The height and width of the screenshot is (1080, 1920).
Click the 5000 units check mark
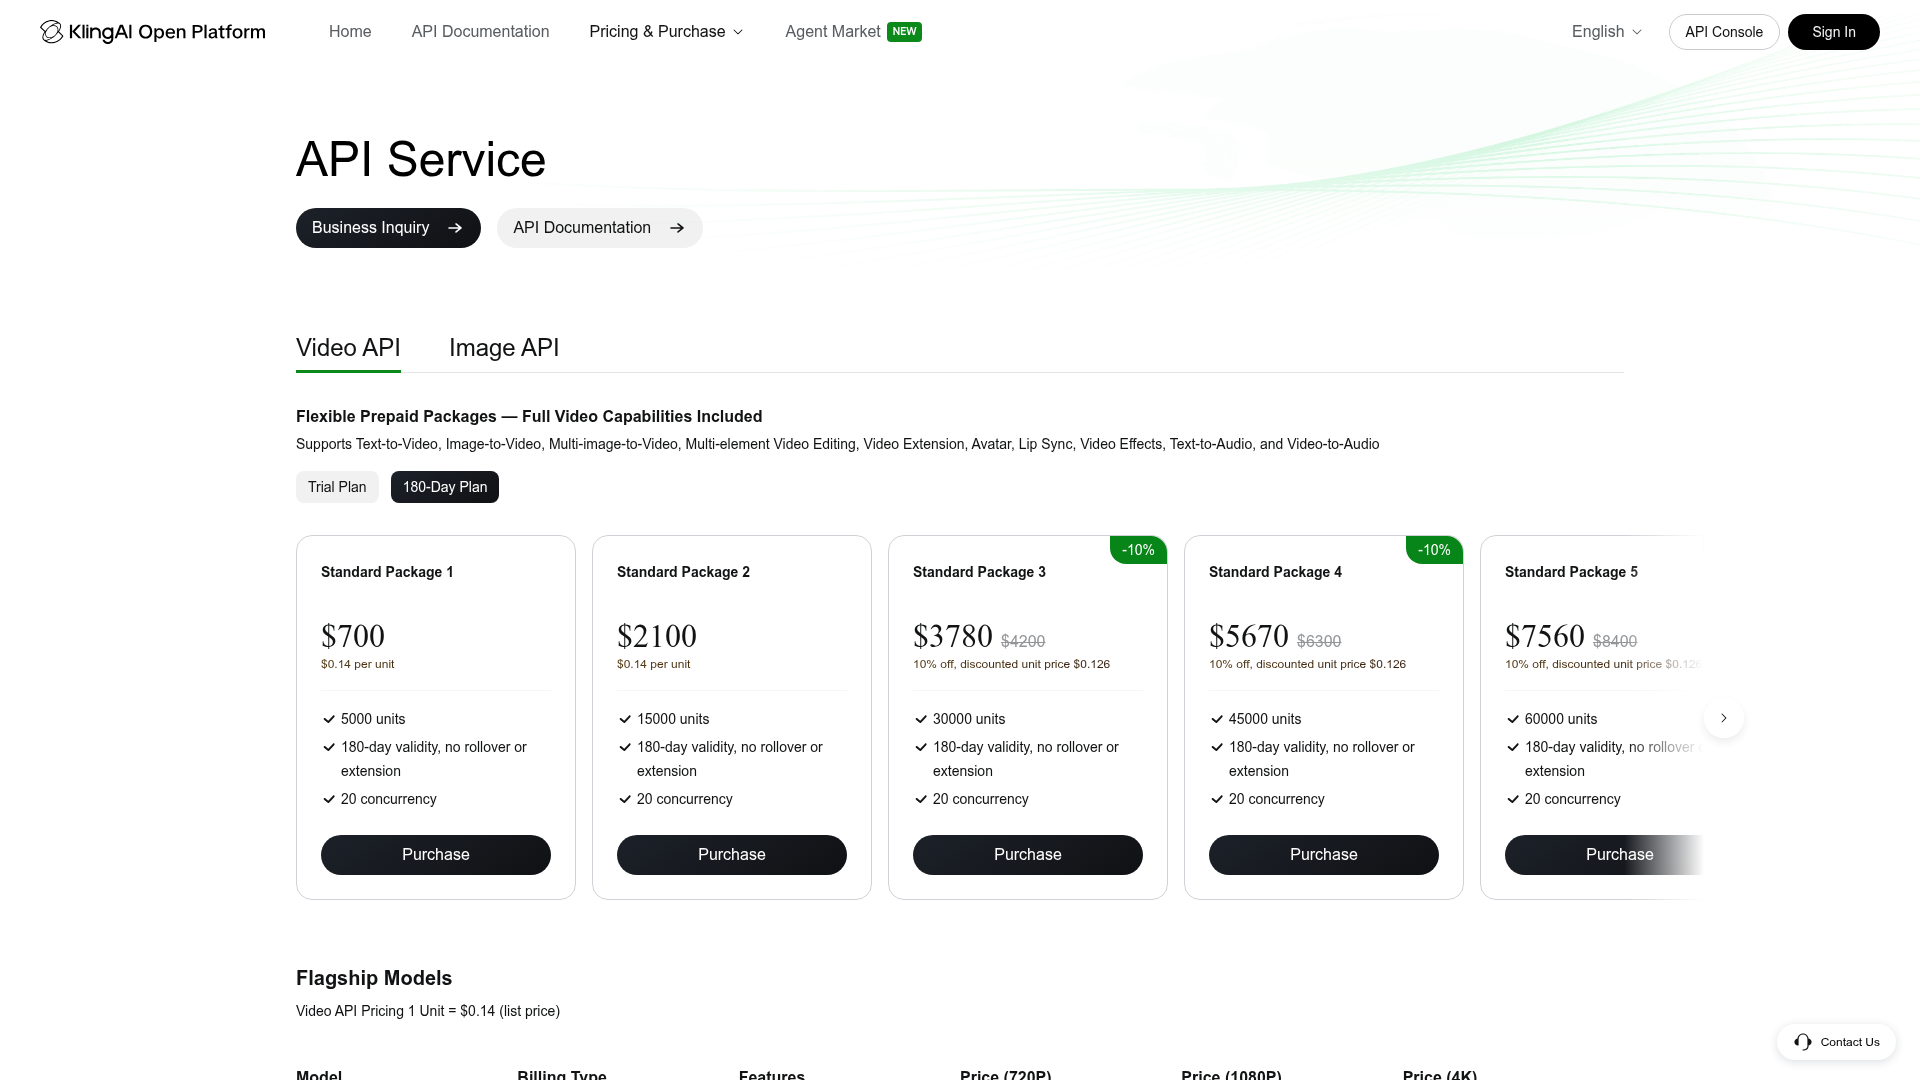coord(329,719)
